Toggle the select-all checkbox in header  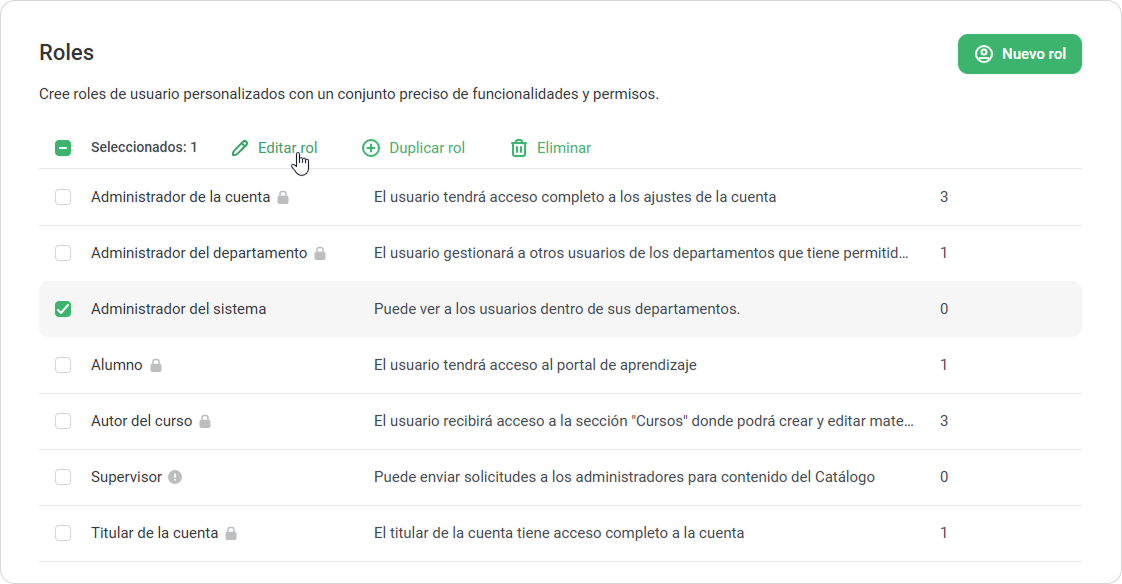[63, 148]
